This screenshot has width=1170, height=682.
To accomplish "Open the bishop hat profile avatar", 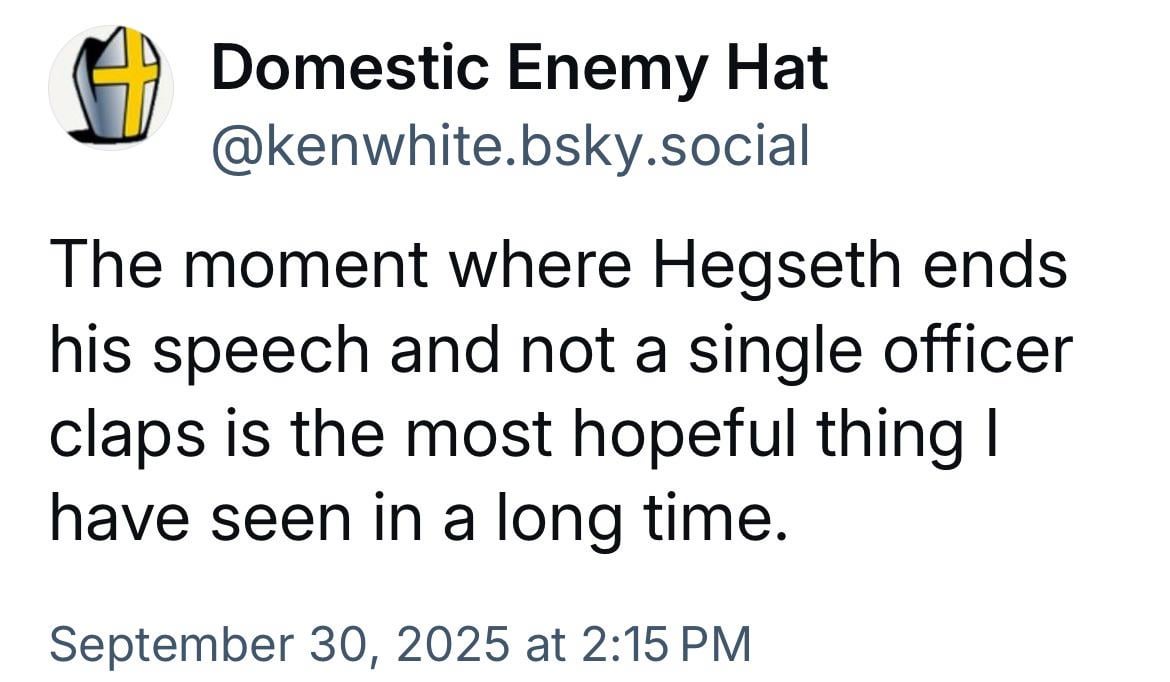I will coord(111,87).
